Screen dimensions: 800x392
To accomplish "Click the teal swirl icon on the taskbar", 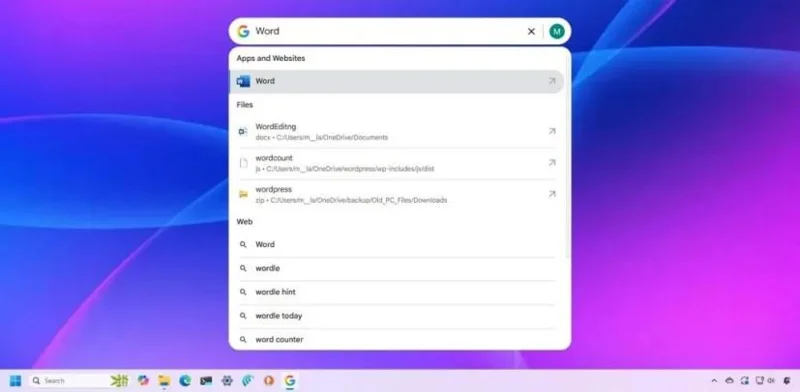I will click(x=248, y=381).
